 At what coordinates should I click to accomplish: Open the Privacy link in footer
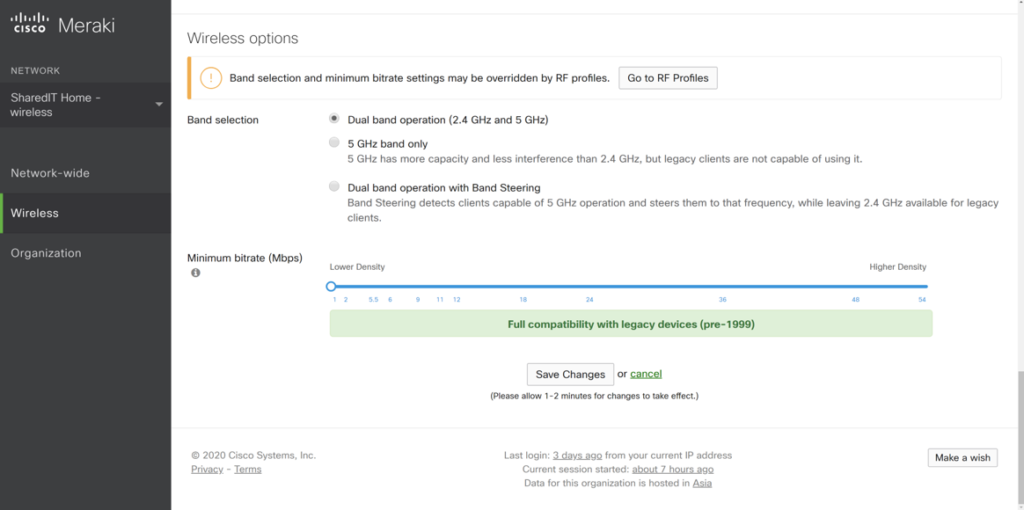[207, 469]
